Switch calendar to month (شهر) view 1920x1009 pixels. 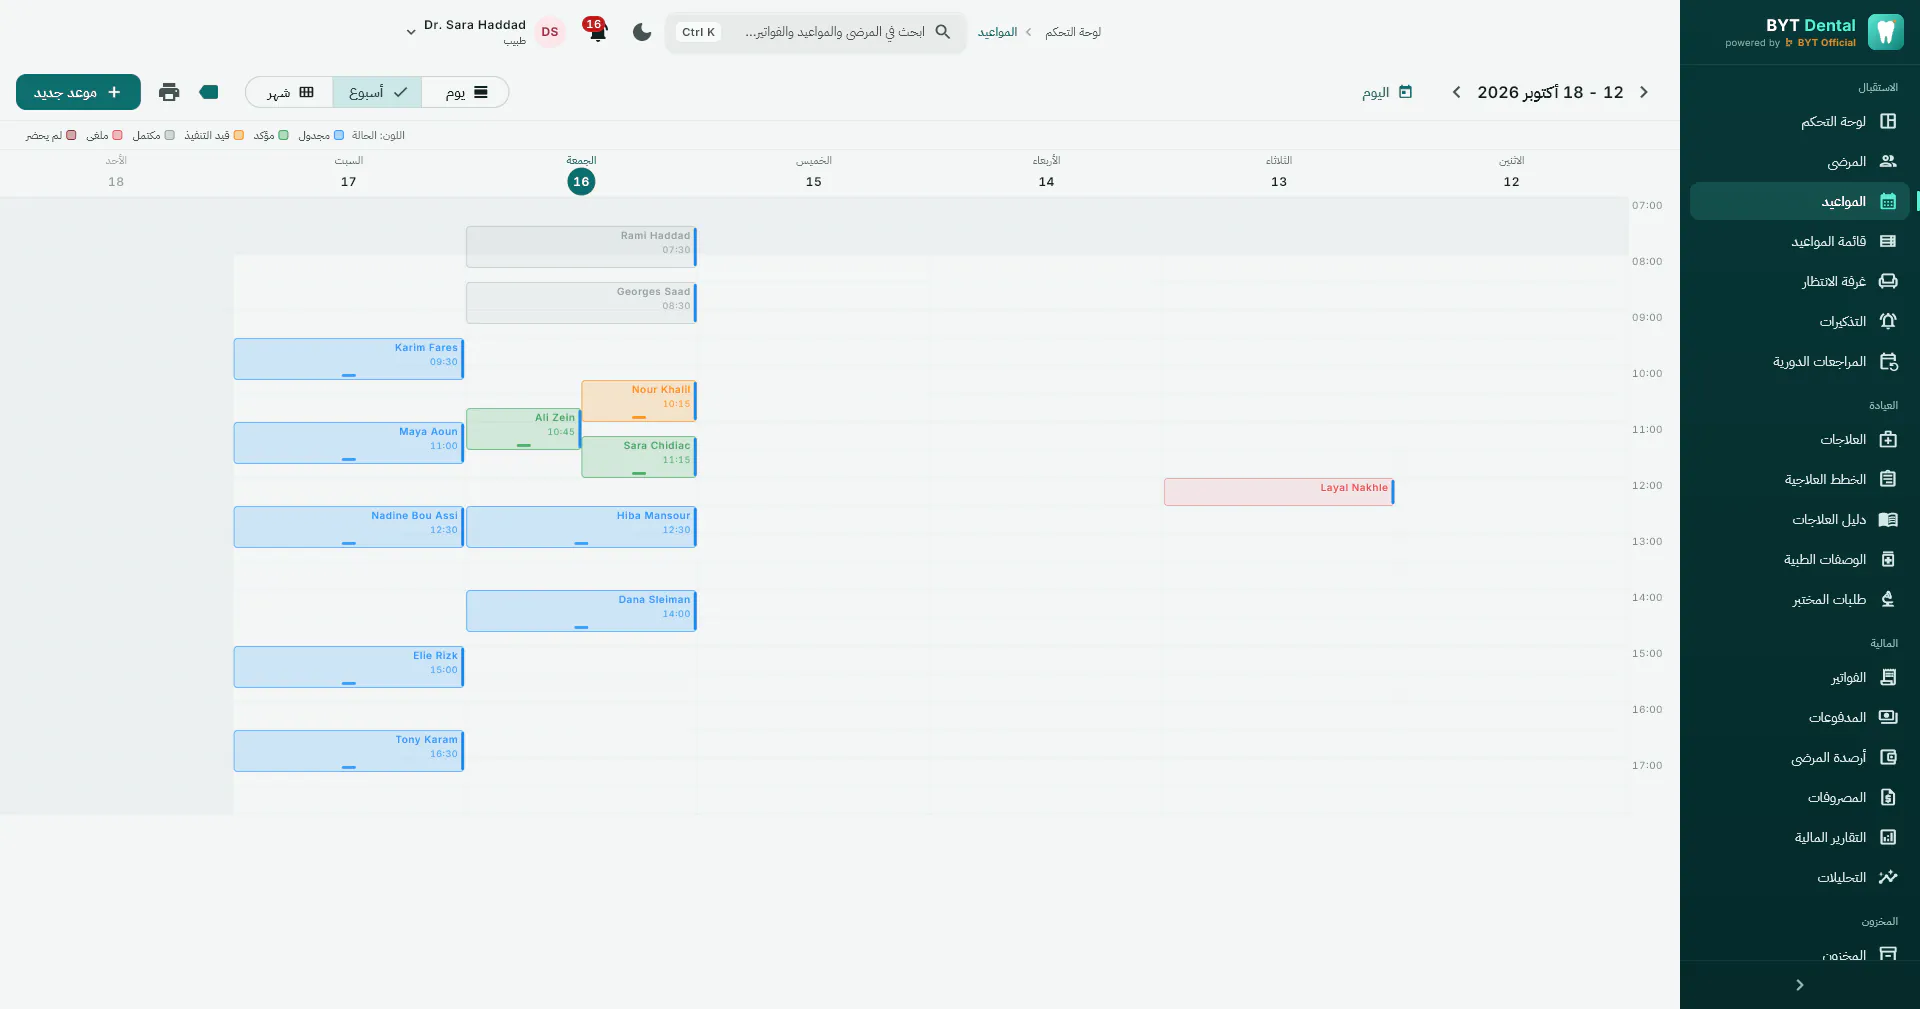click(x=289, y=92)
